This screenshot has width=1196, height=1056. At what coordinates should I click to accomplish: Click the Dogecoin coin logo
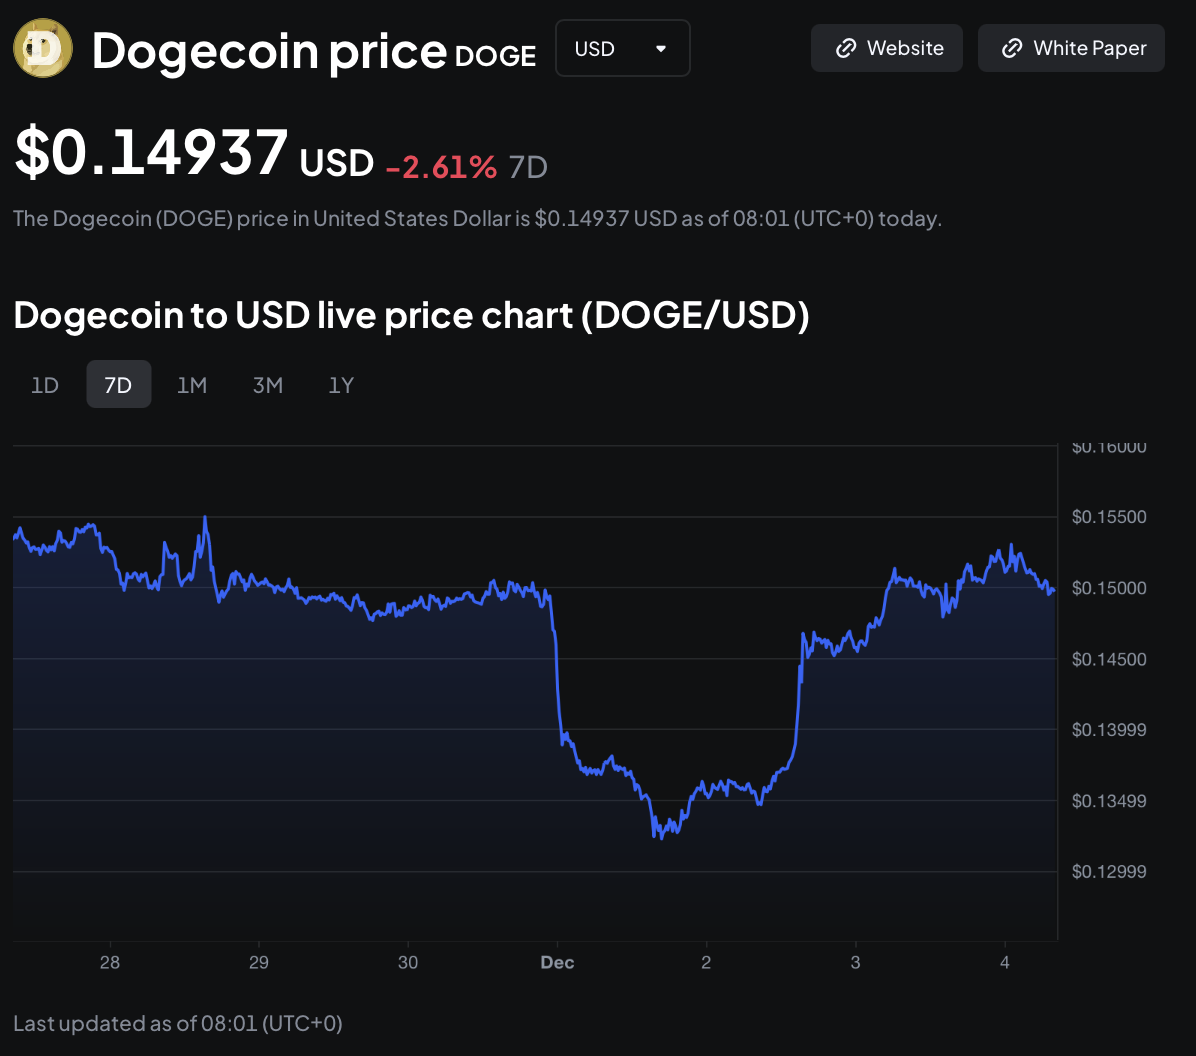pos(43,48)
